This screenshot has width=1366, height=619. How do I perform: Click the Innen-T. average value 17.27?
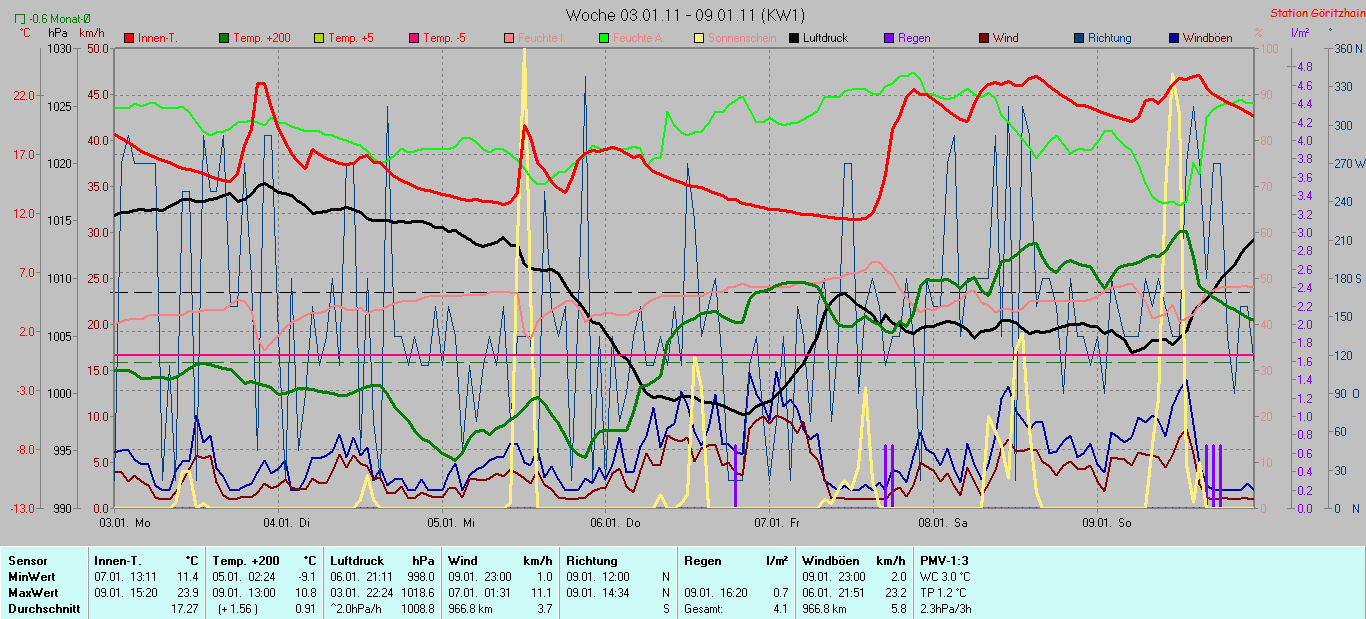pyautogui.click(x=185, y=609)
